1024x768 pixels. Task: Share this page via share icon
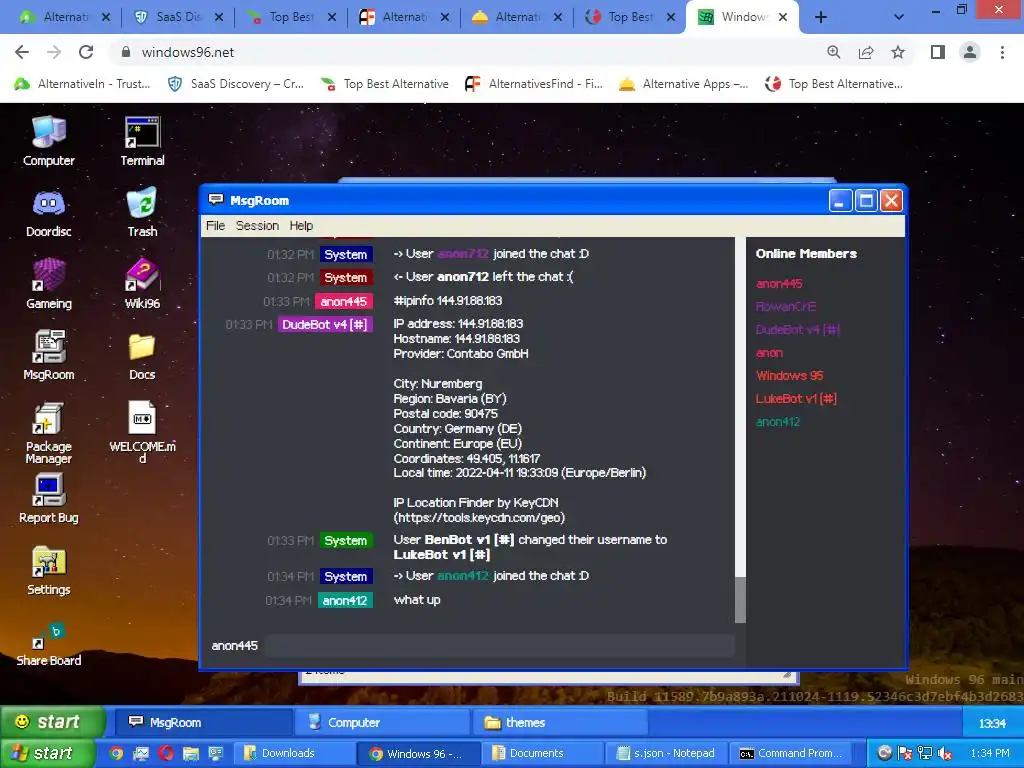tap(866, 52)
